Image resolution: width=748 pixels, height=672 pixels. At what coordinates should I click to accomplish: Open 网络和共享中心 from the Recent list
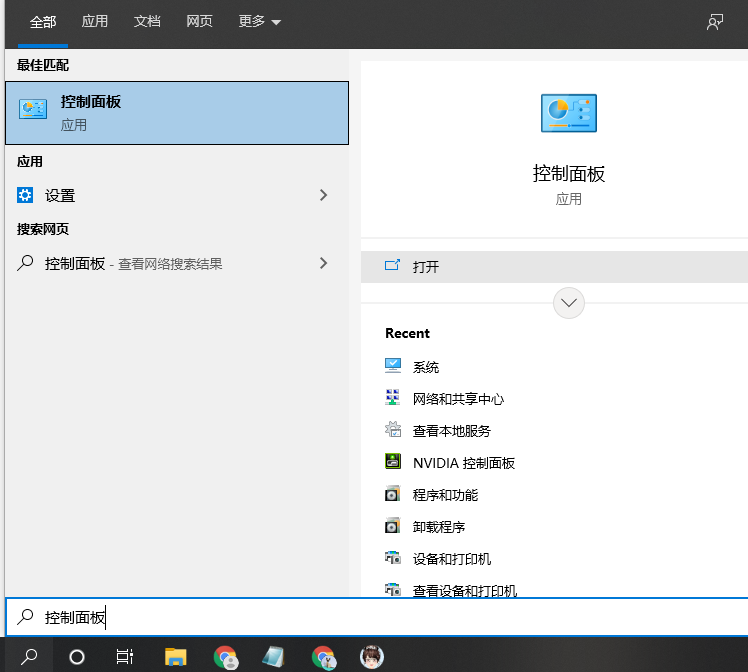tap(458, 399)
